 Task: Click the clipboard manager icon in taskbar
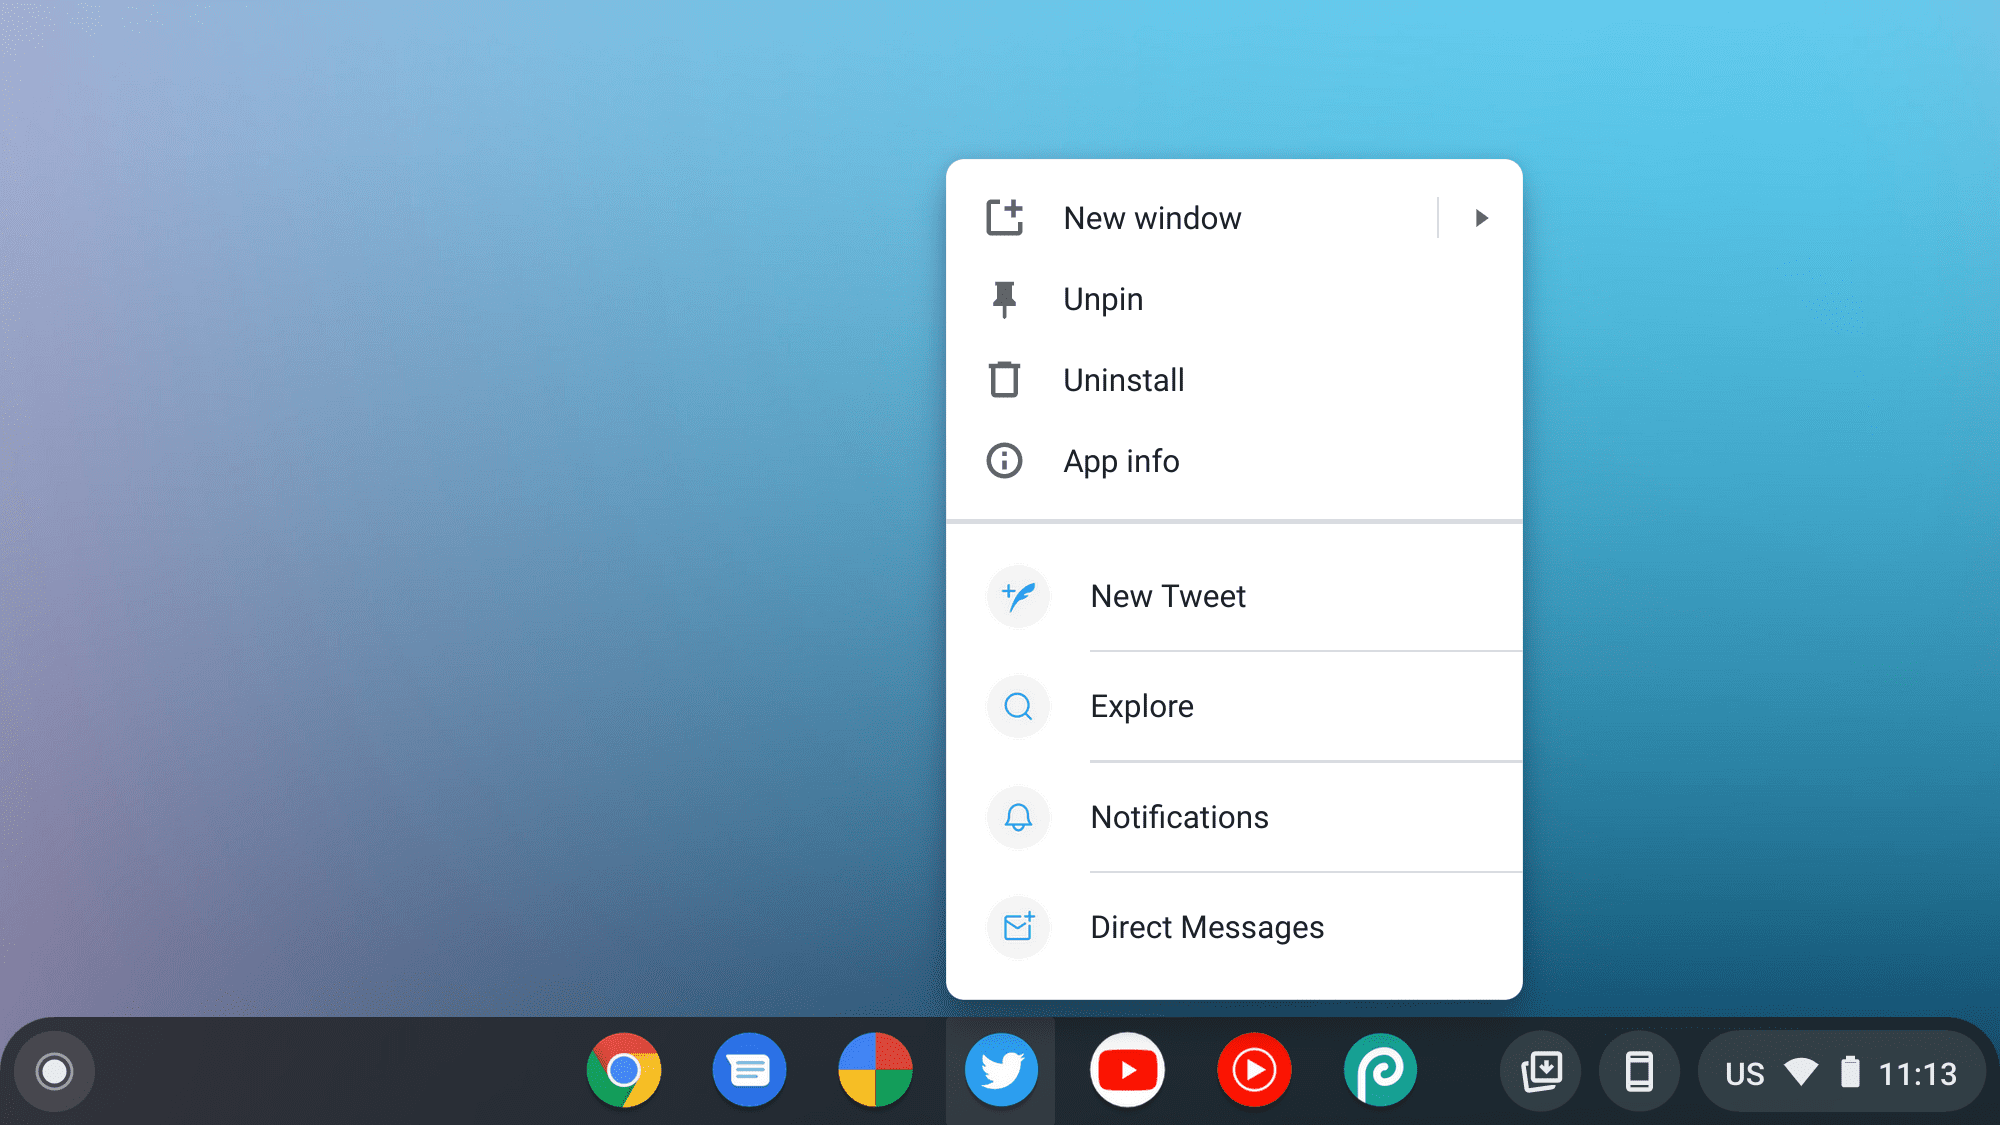(1540, 1070)
